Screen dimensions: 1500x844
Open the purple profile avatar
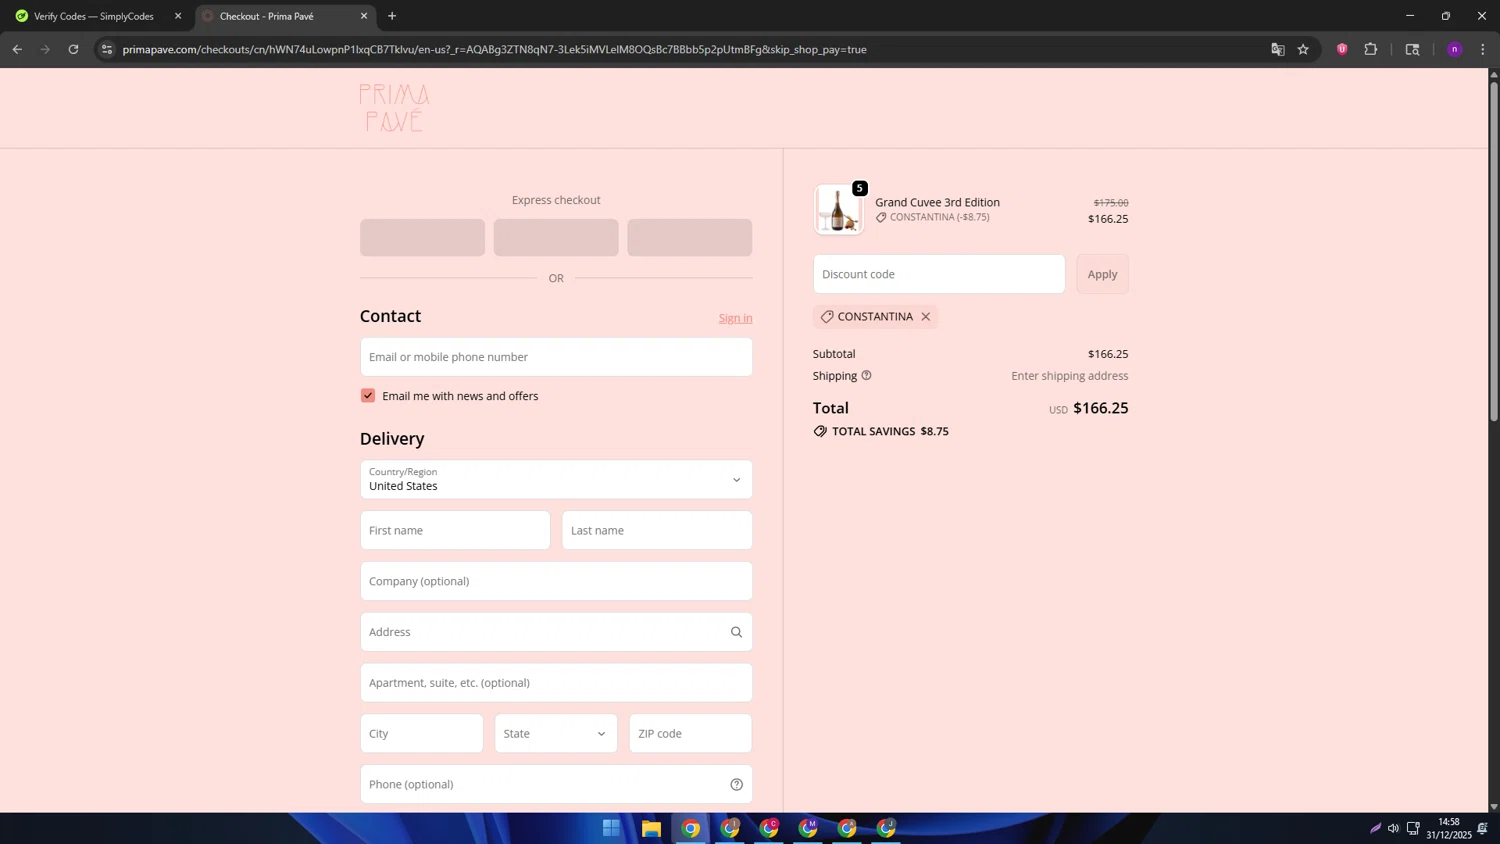[1454, 49]
